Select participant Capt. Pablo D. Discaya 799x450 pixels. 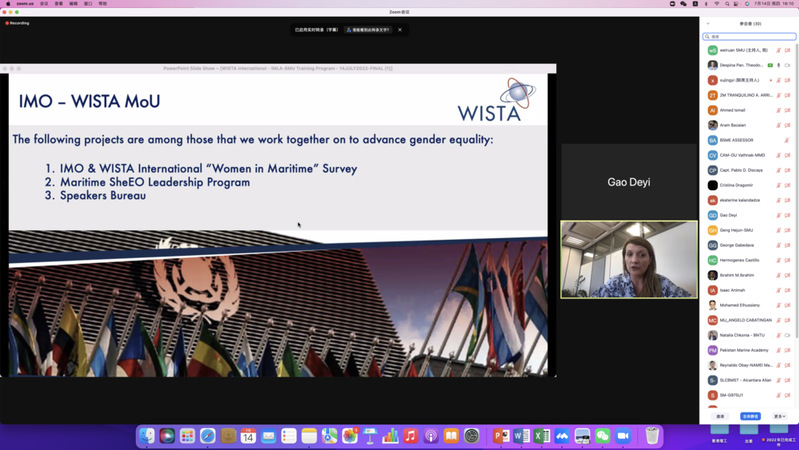(x=749, y=170)
